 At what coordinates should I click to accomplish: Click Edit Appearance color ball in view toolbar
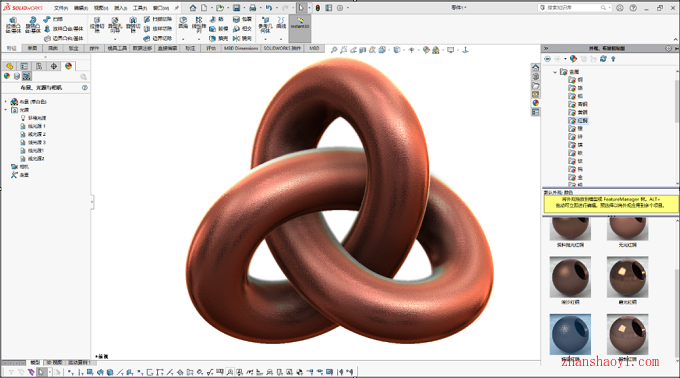pyautogui.click(x=426, y=50)
